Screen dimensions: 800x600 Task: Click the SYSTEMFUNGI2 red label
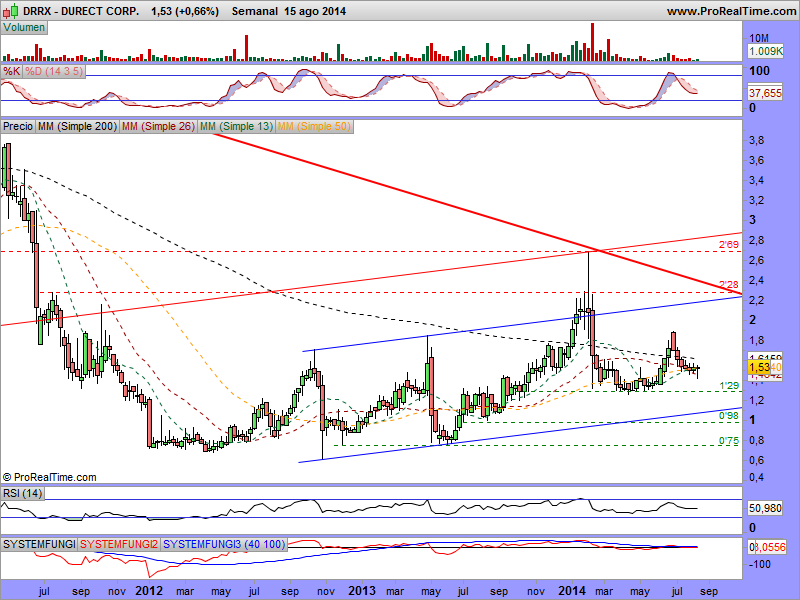pos(118,544)
